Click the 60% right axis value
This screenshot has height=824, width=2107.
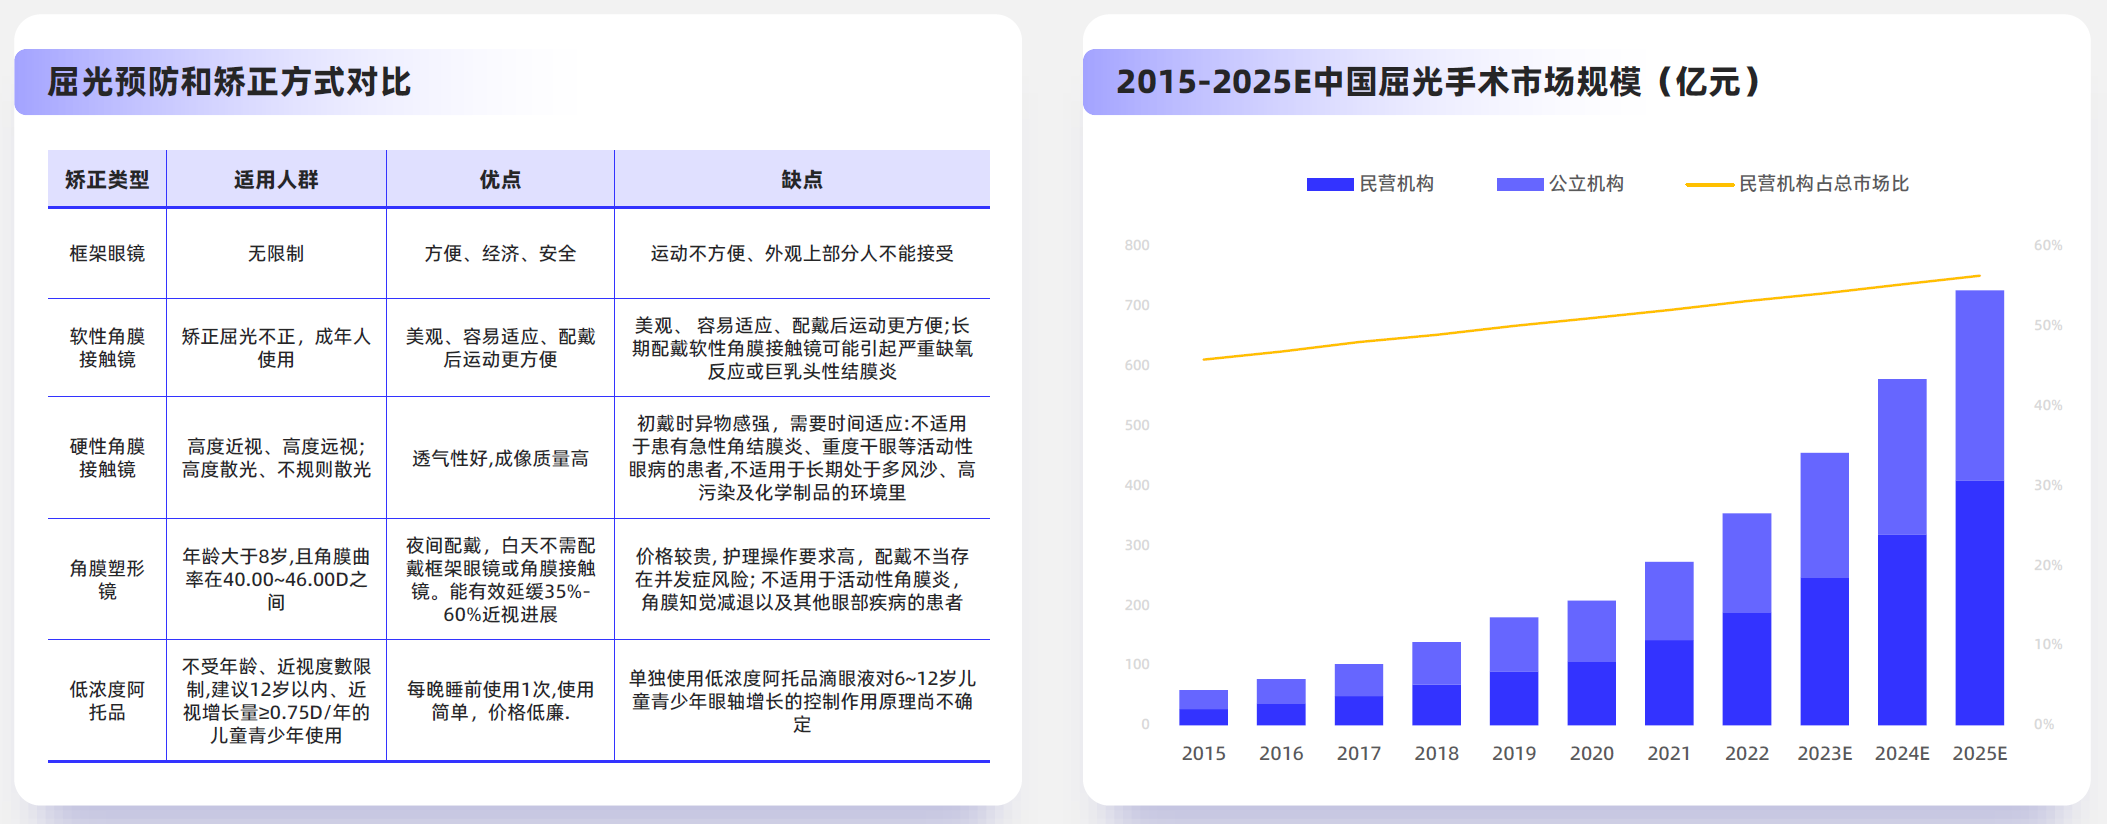(x=2048, y=245)
